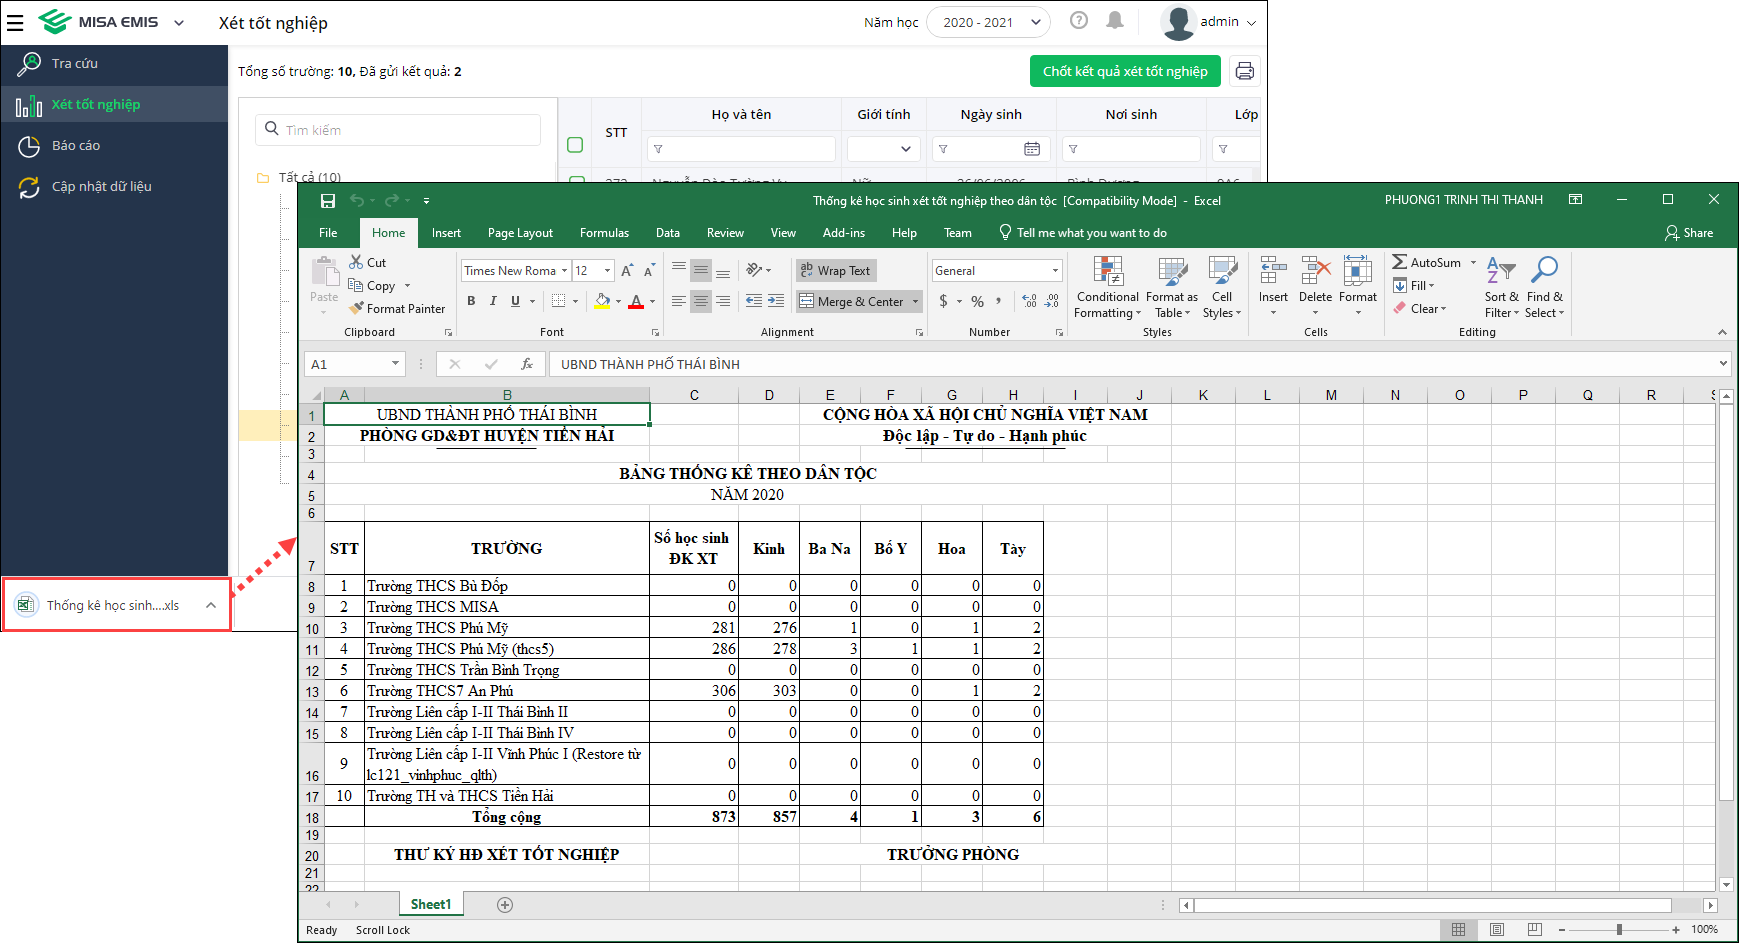
Task: Open the Page Layout ribbon tab
Action: (520, 233)
